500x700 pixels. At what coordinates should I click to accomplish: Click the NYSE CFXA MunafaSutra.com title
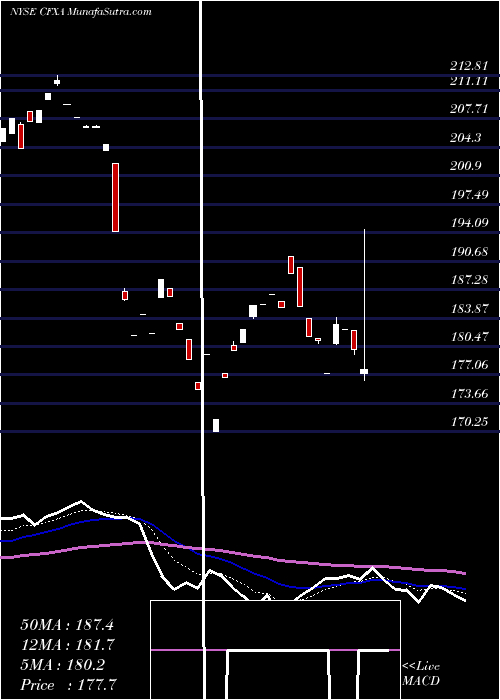click(x=81, y=12)
